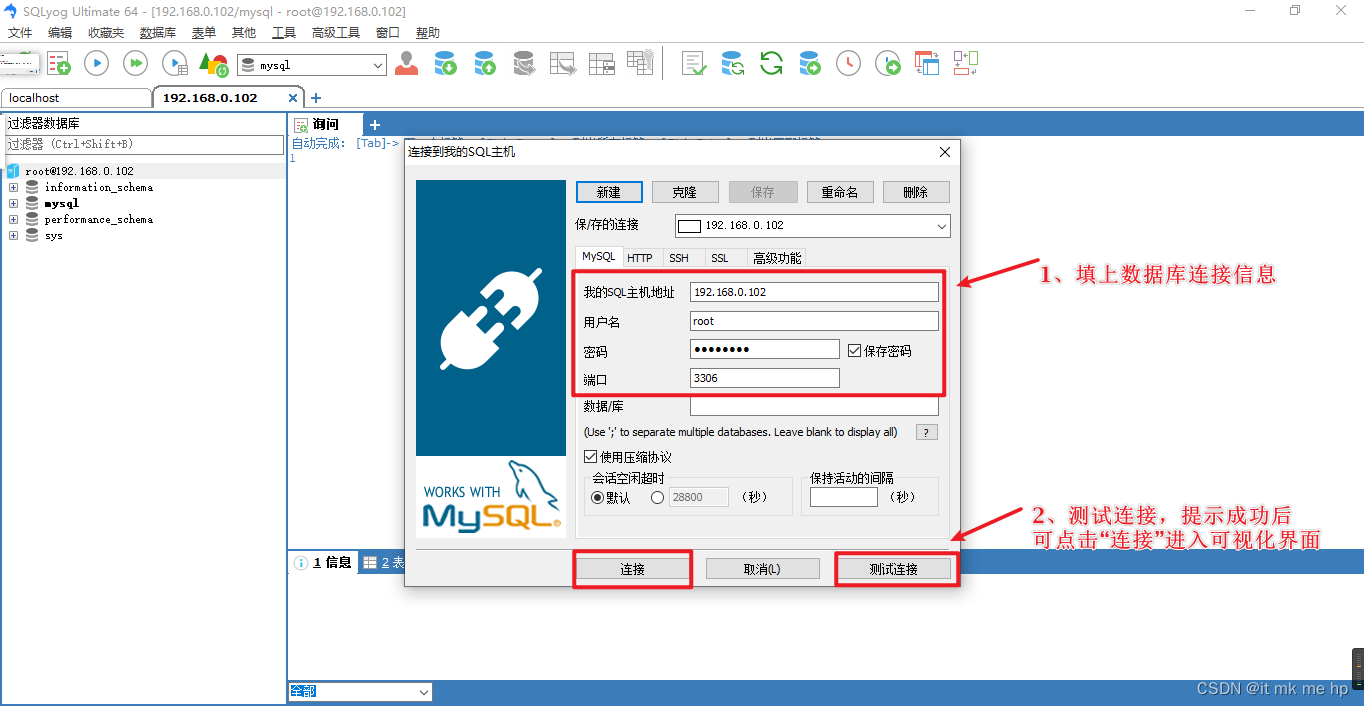Image resolution: width=1364 pixels, height=707 pixels.
Task: Switch to the 高级功能 tab
Action: click(x=777, y=258)
